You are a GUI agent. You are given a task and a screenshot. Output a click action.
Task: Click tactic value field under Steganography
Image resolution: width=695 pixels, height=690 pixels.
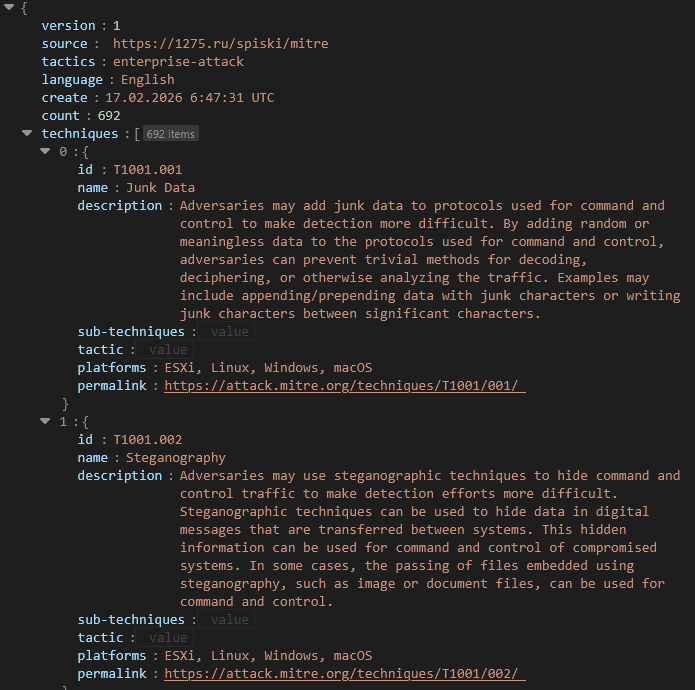coord(167,638)
